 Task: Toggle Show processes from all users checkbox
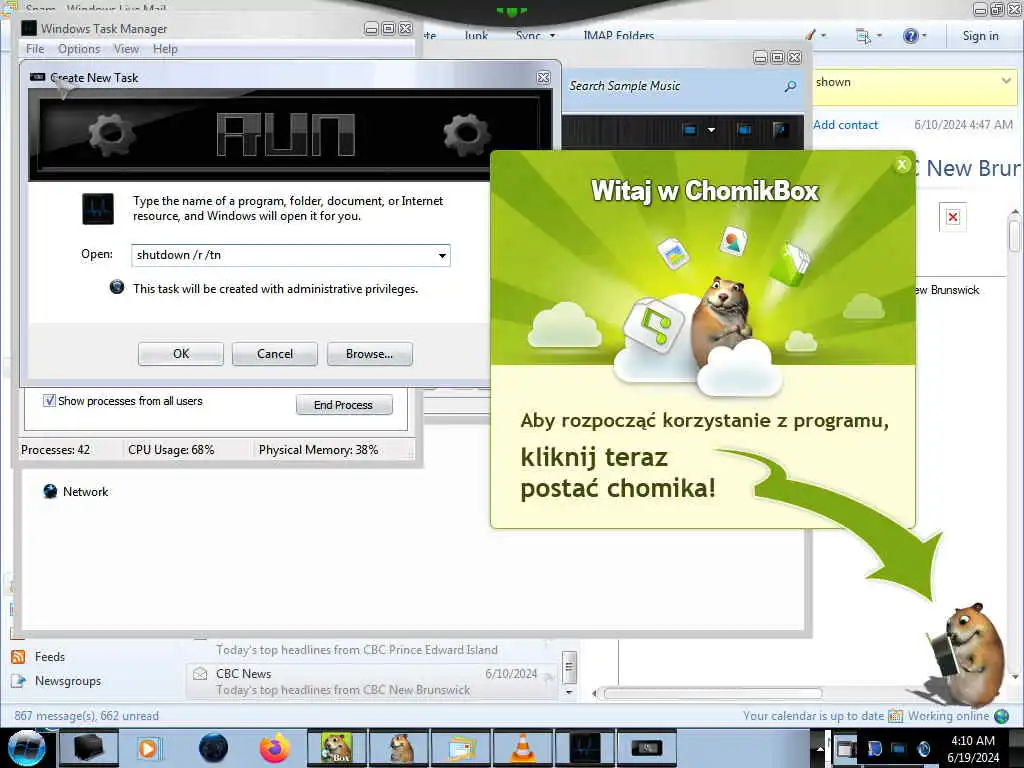[49, 401]
